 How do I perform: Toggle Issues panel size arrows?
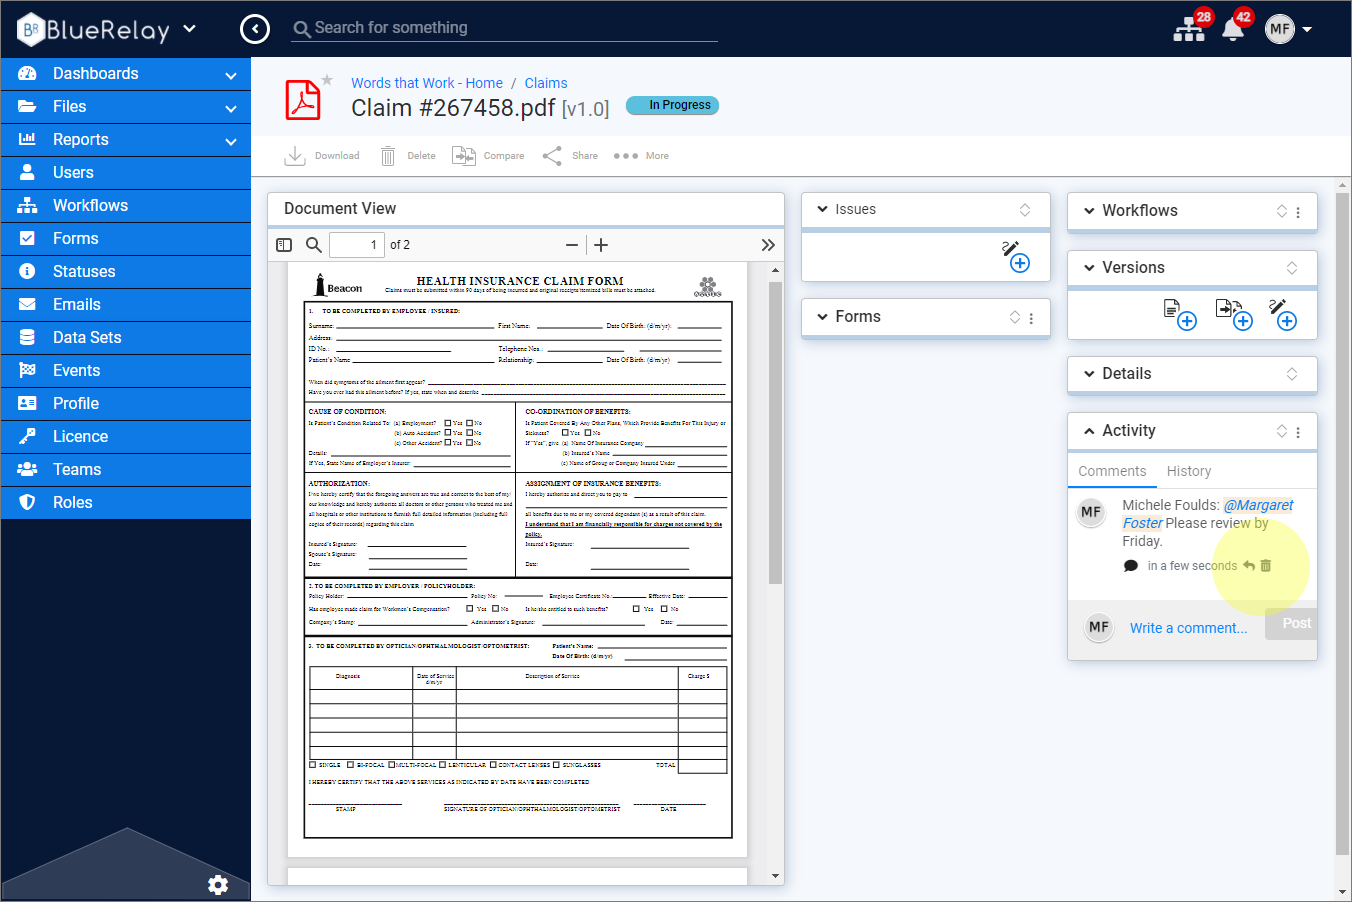coord(1025,209)
